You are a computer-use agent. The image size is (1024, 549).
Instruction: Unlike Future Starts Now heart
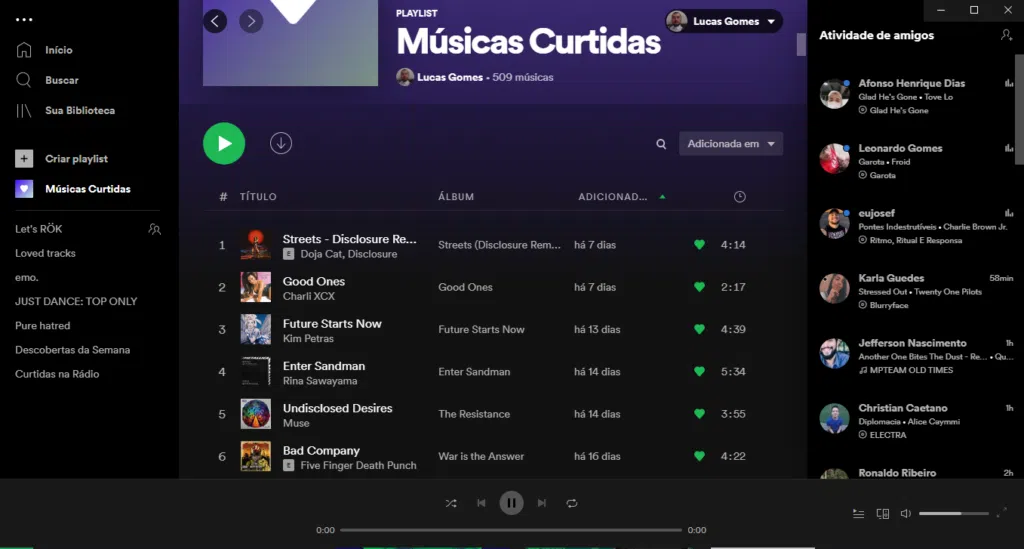tap(699, 330)
